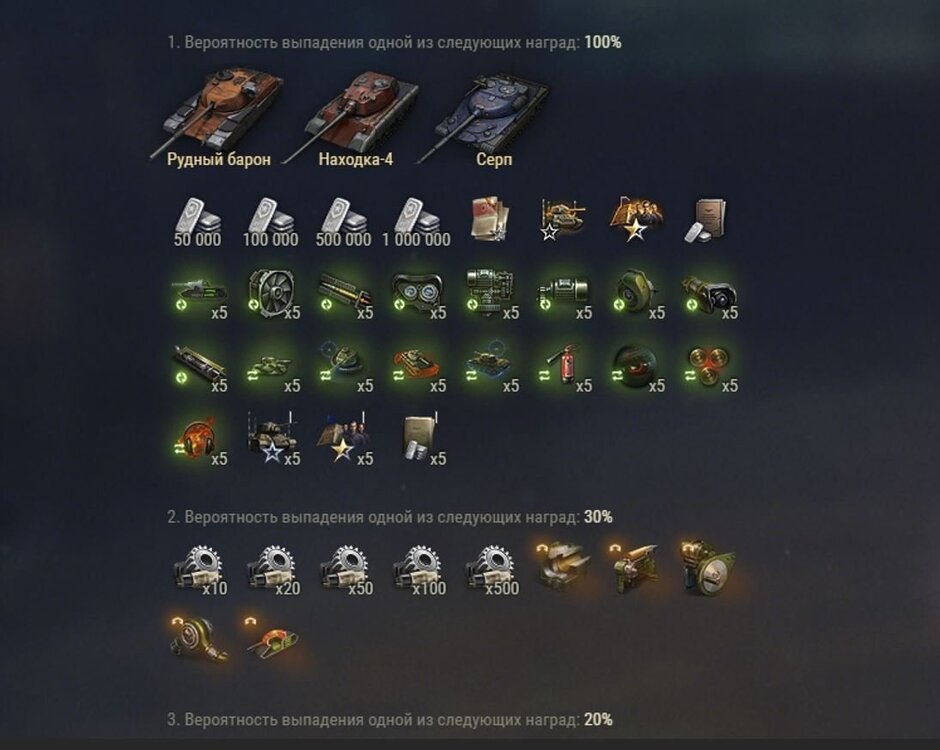Click the binocular optics equipment icon x5

pyautogui.click(x=418, y=294)
